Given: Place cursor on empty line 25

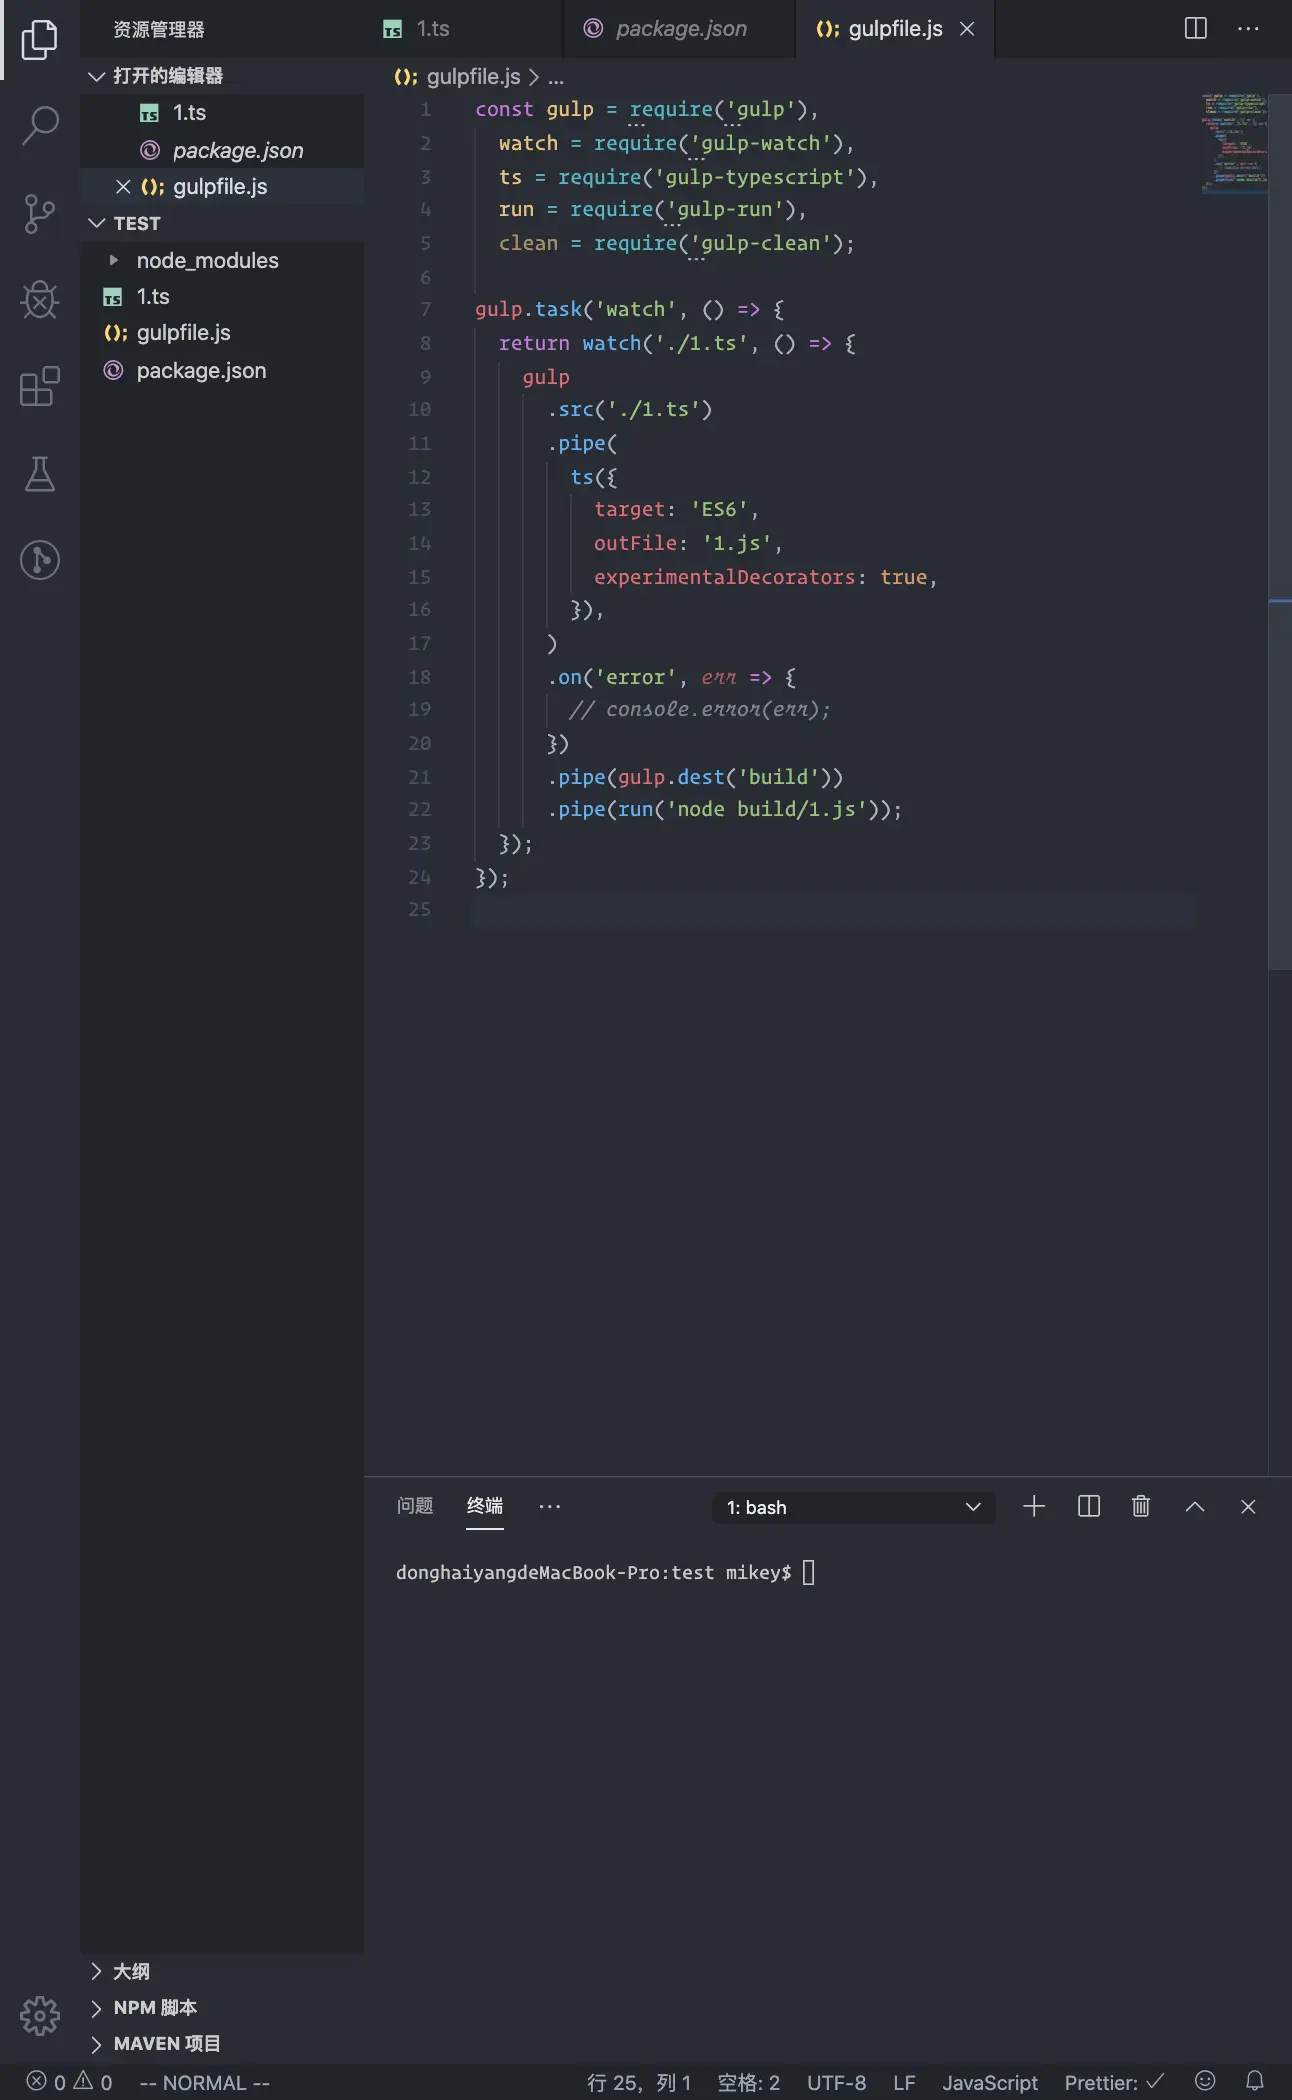Looking at the screenshot, I should pos(833,910).
